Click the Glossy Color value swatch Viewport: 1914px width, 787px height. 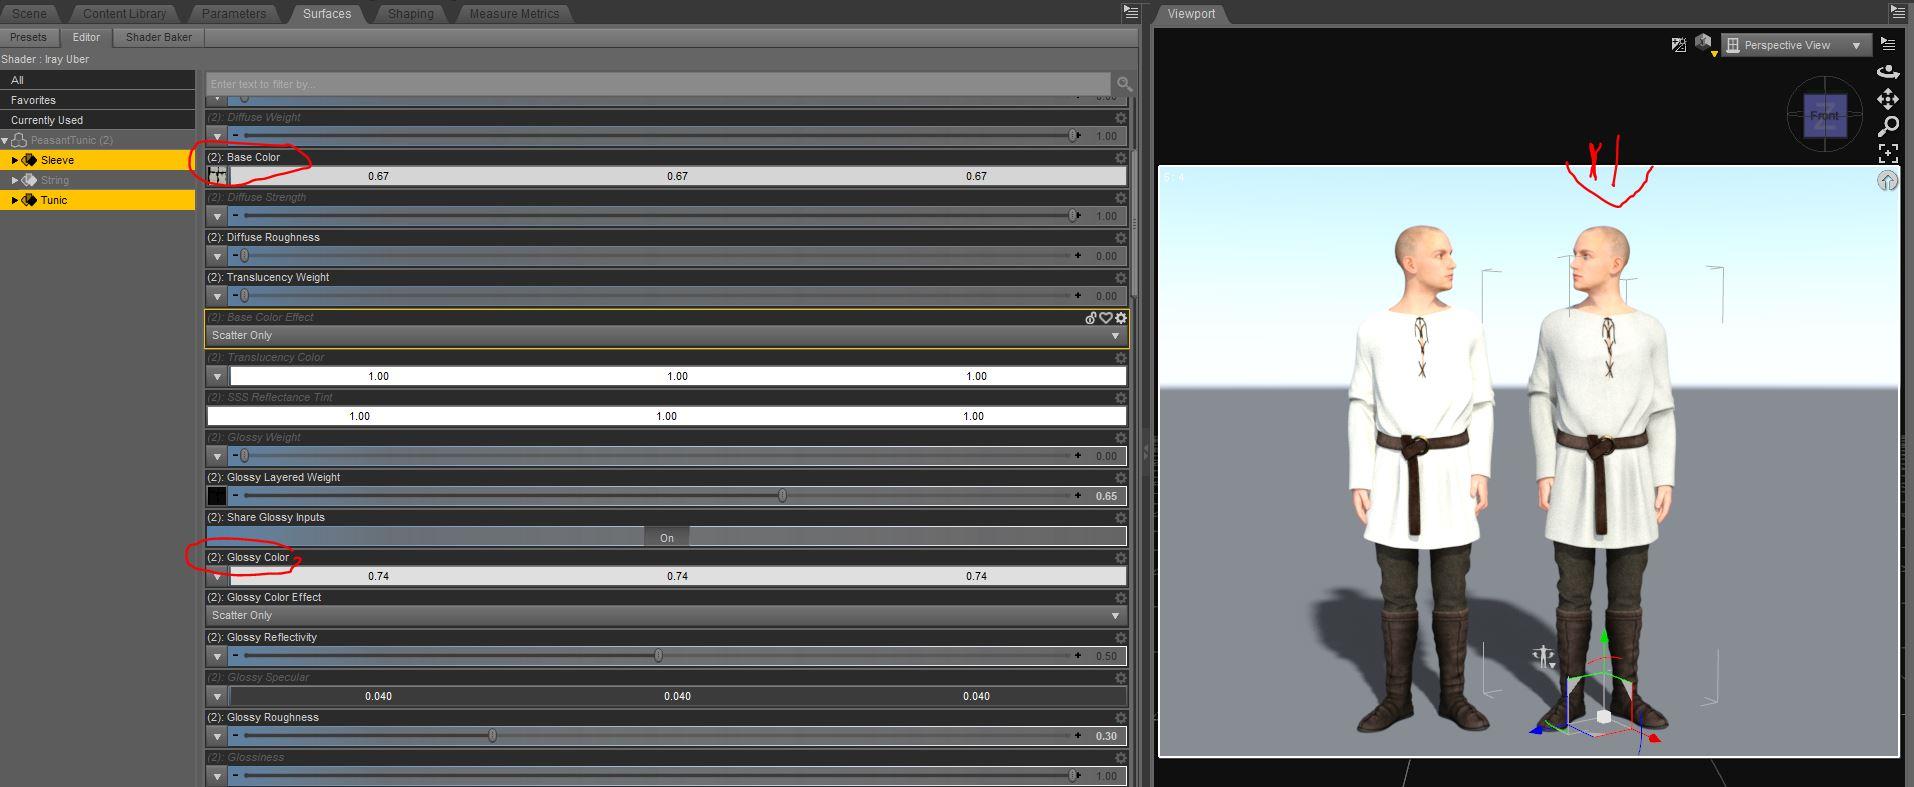click(678, 576)
